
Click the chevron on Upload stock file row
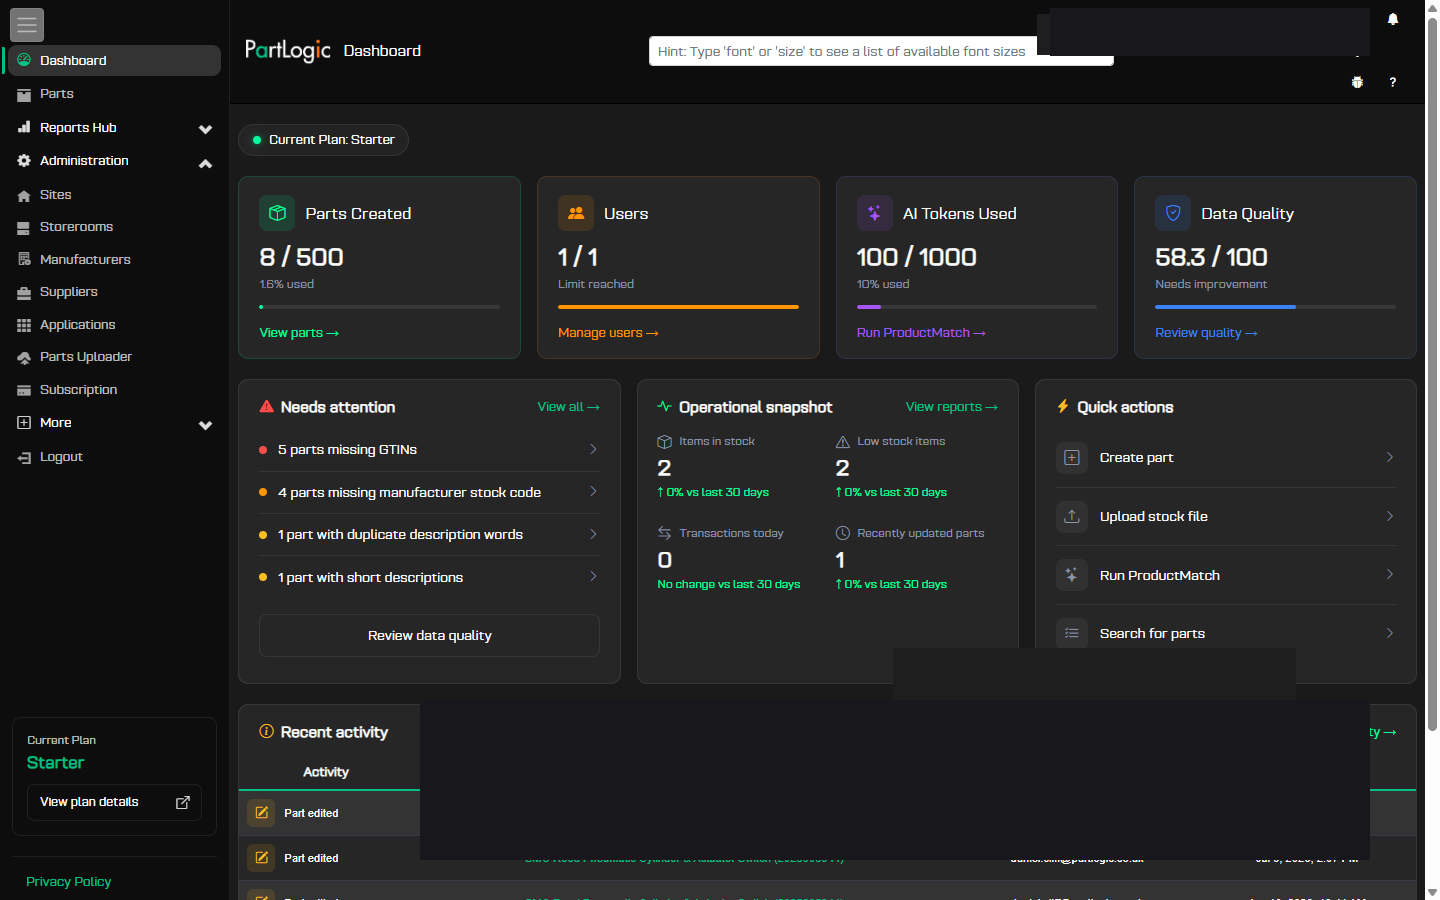click(1390, 516)
